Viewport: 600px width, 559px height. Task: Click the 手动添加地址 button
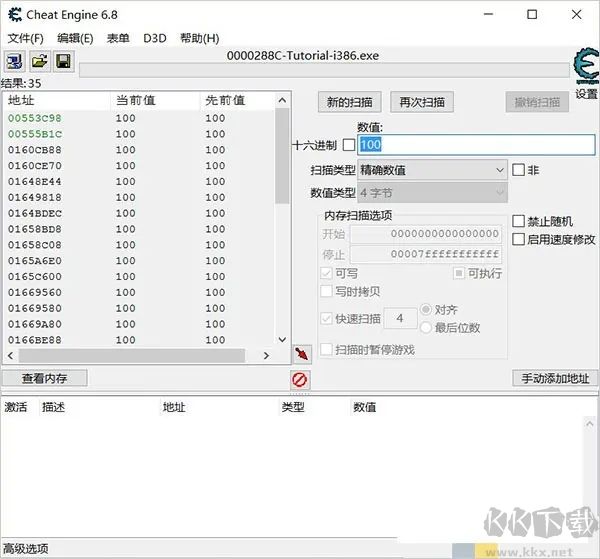pyautogui.click(x=554, y=378)
